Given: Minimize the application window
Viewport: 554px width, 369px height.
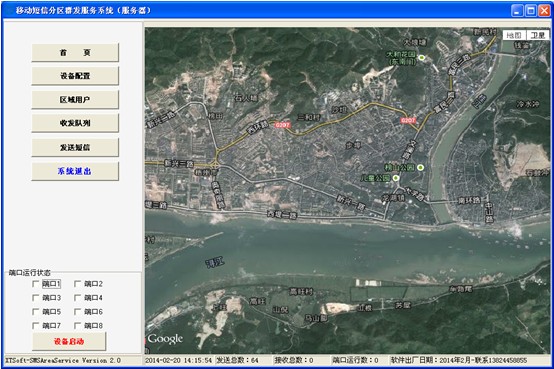Looking at the screenshot, I should pos(517,11).
